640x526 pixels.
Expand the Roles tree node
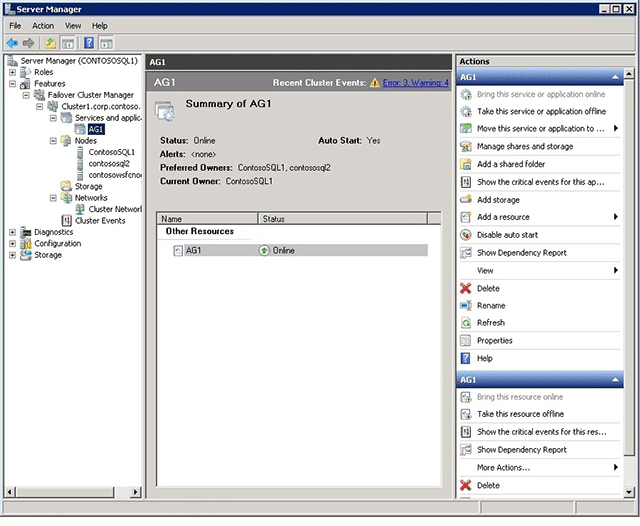tap(12, 72)
